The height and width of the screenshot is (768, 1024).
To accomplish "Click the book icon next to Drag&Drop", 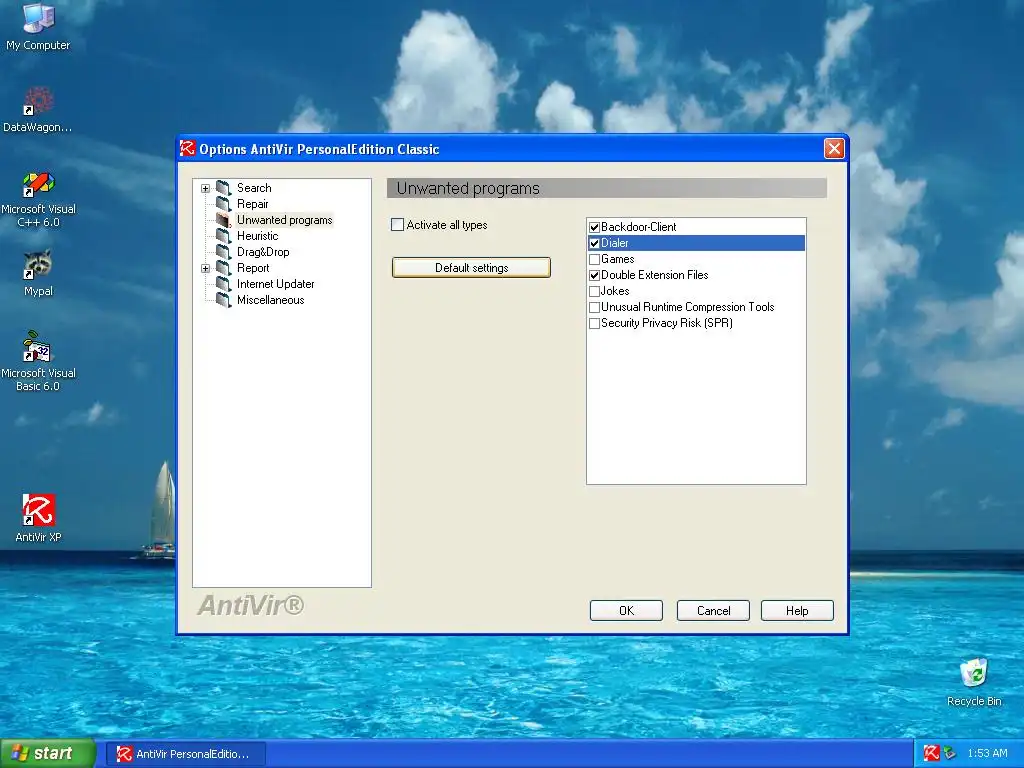I will [x=223, y=252].
